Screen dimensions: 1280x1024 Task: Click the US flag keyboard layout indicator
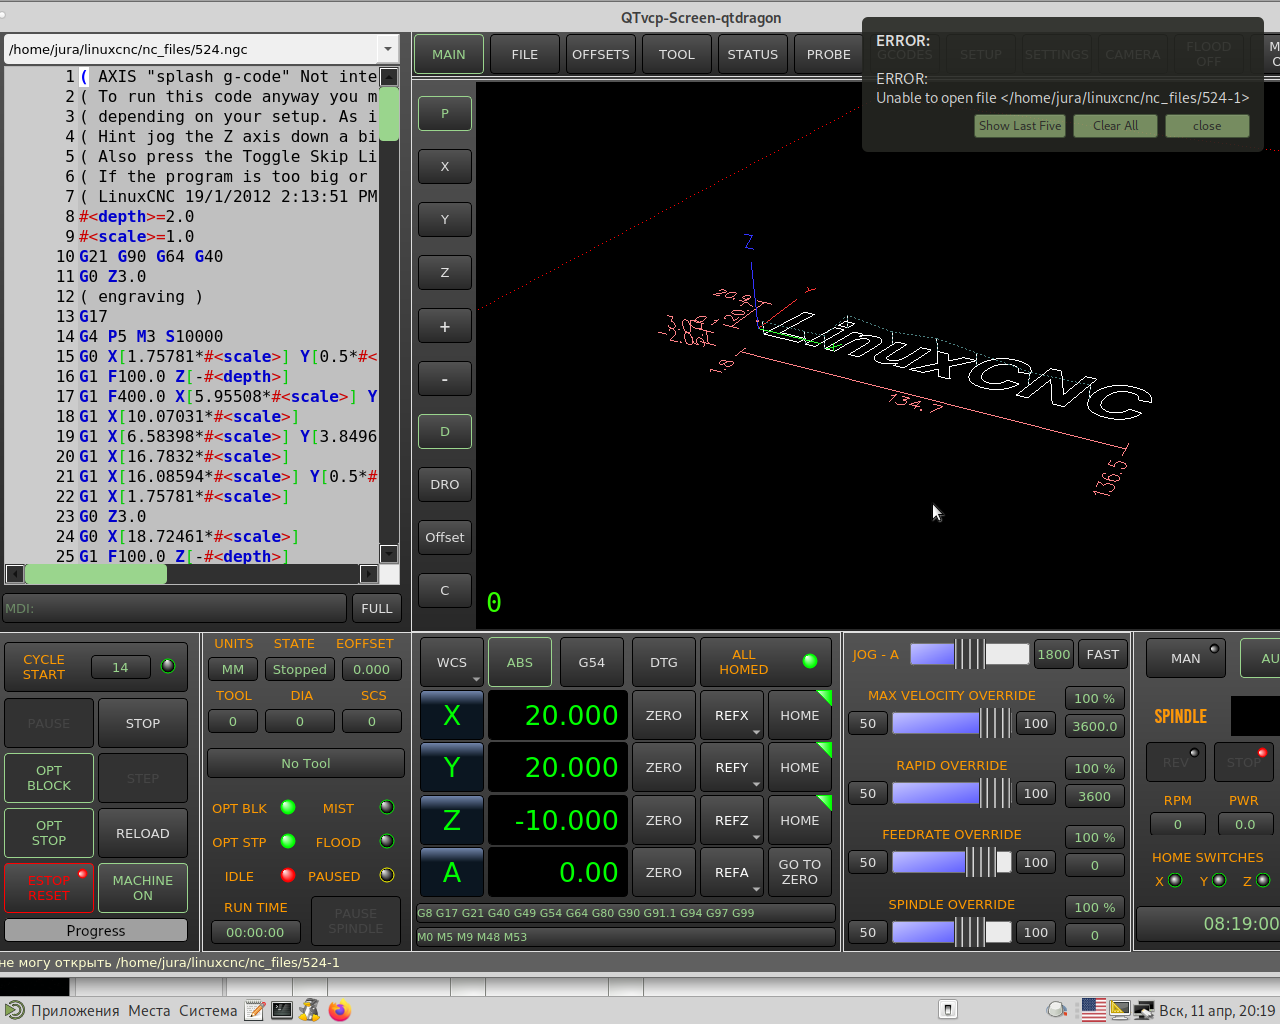coord(1094,1010)
